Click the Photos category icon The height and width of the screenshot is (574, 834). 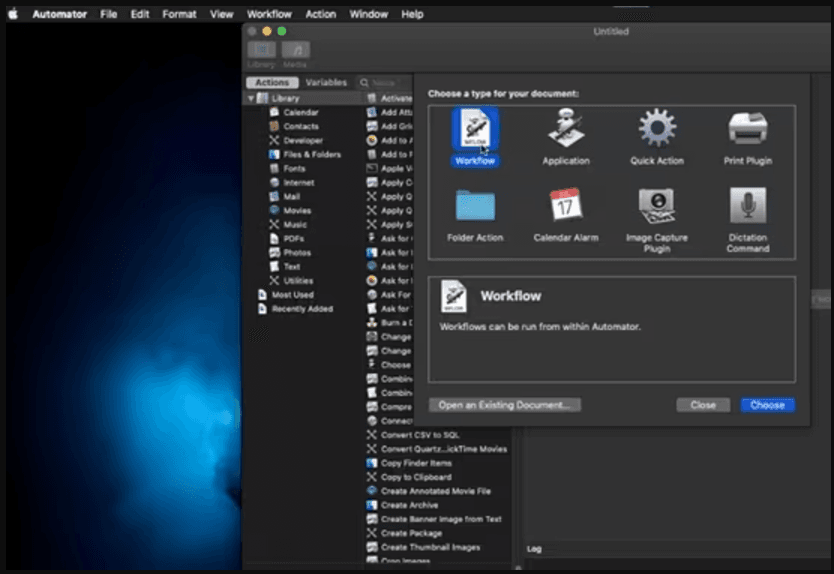(x=274, y=253)
